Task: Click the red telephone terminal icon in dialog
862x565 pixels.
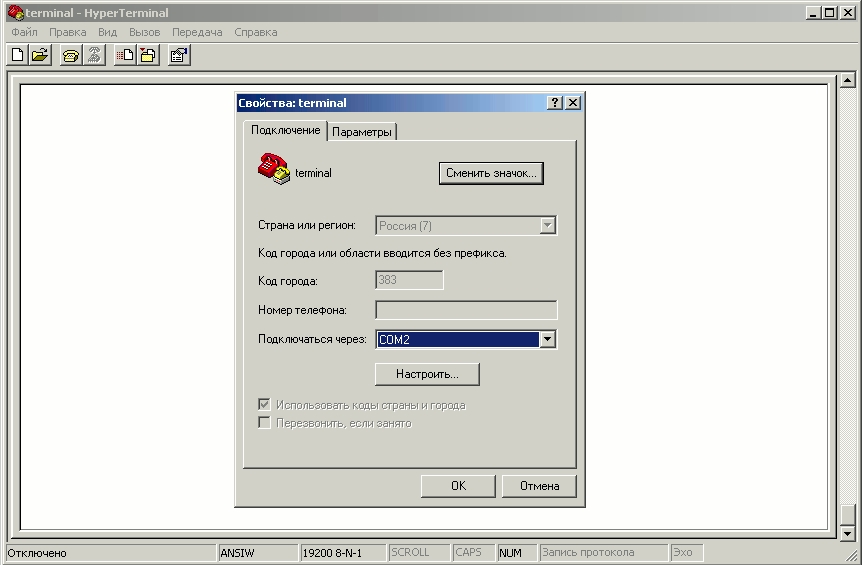Action: pyautogui.click(x=273, y=169)
